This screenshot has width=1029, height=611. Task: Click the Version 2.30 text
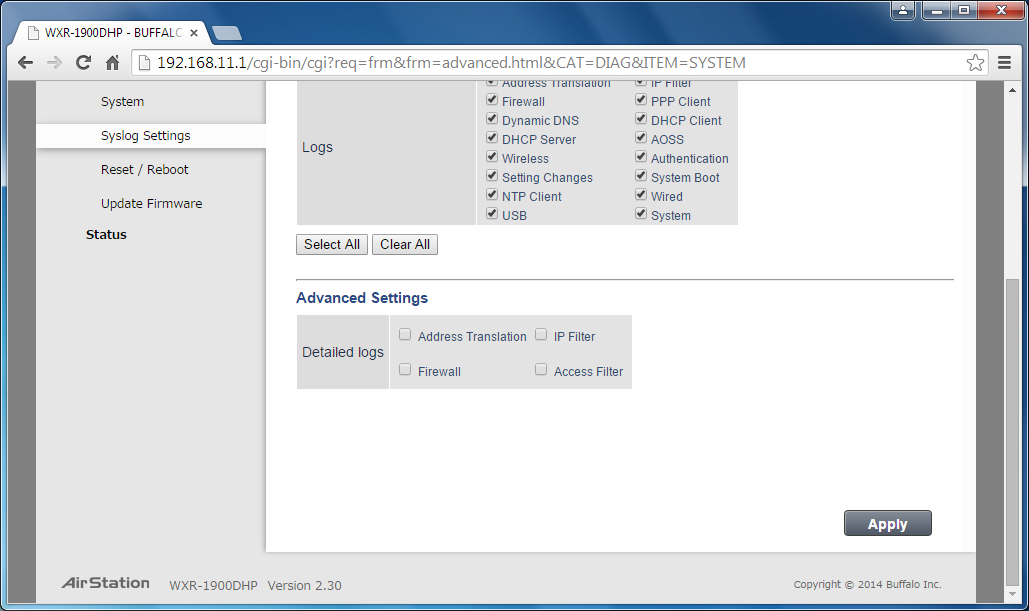[304, 585]
